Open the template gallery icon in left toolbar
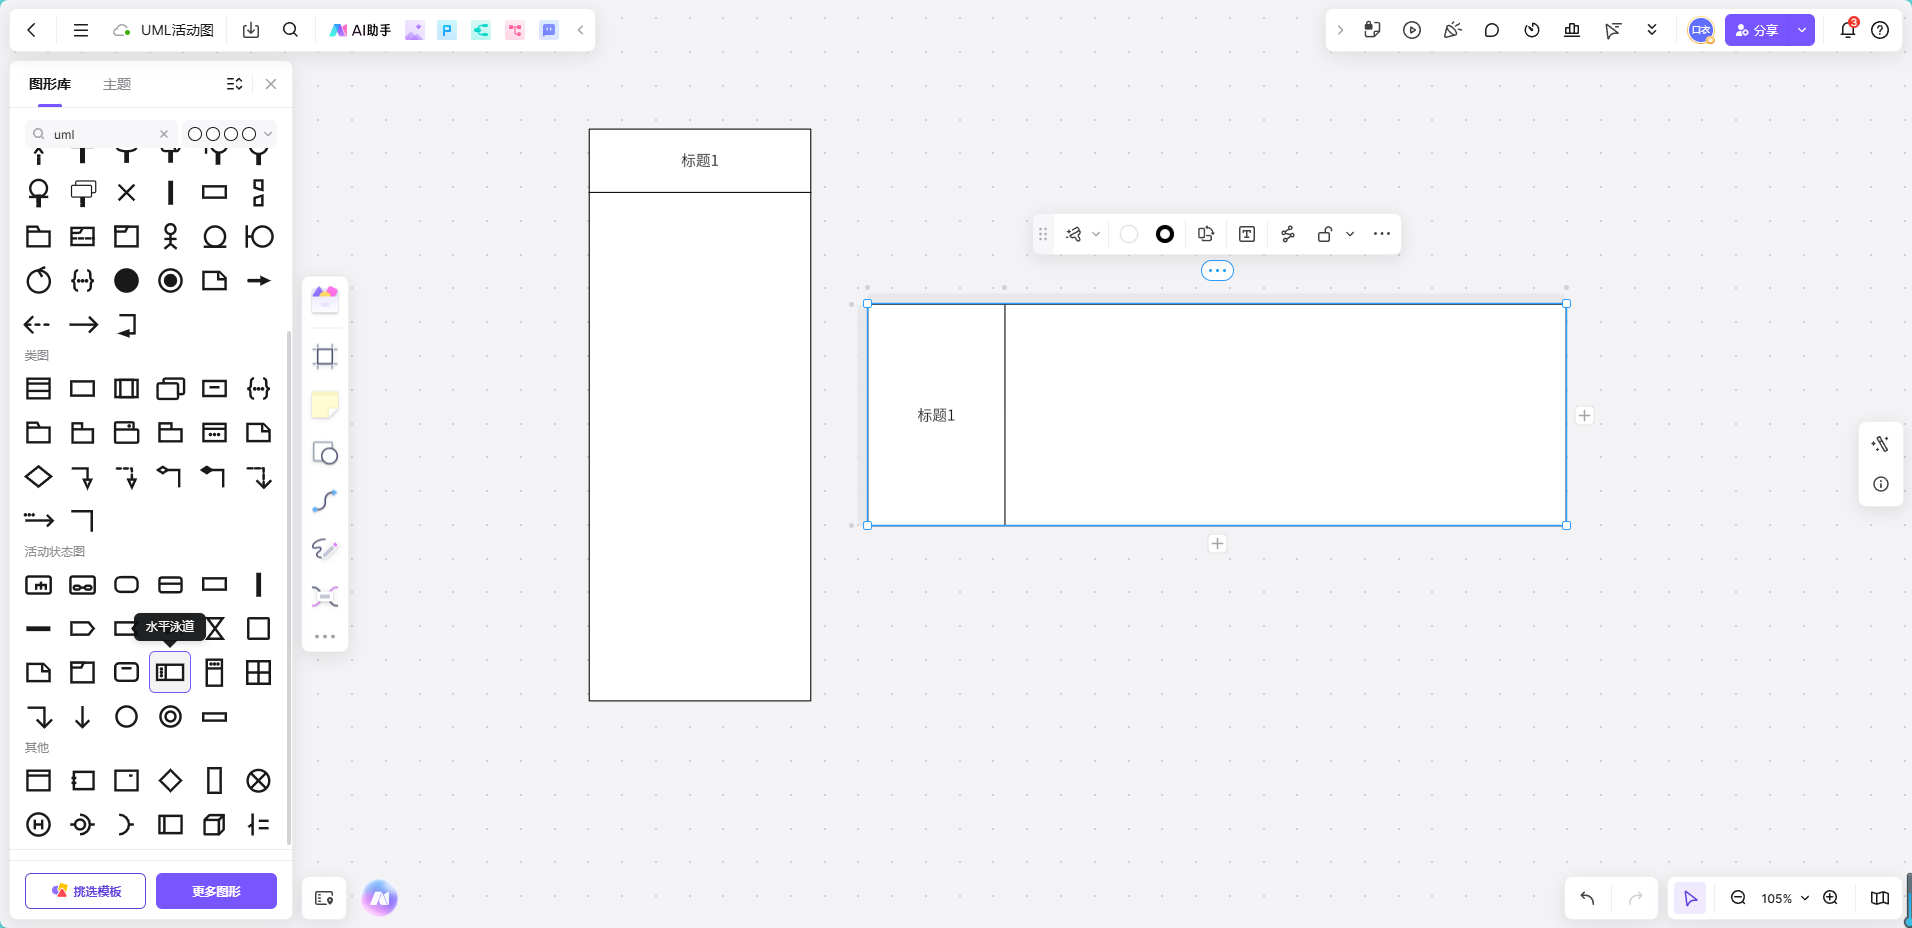The width and height of the screenshot is (1912, 928). [325, 299]
